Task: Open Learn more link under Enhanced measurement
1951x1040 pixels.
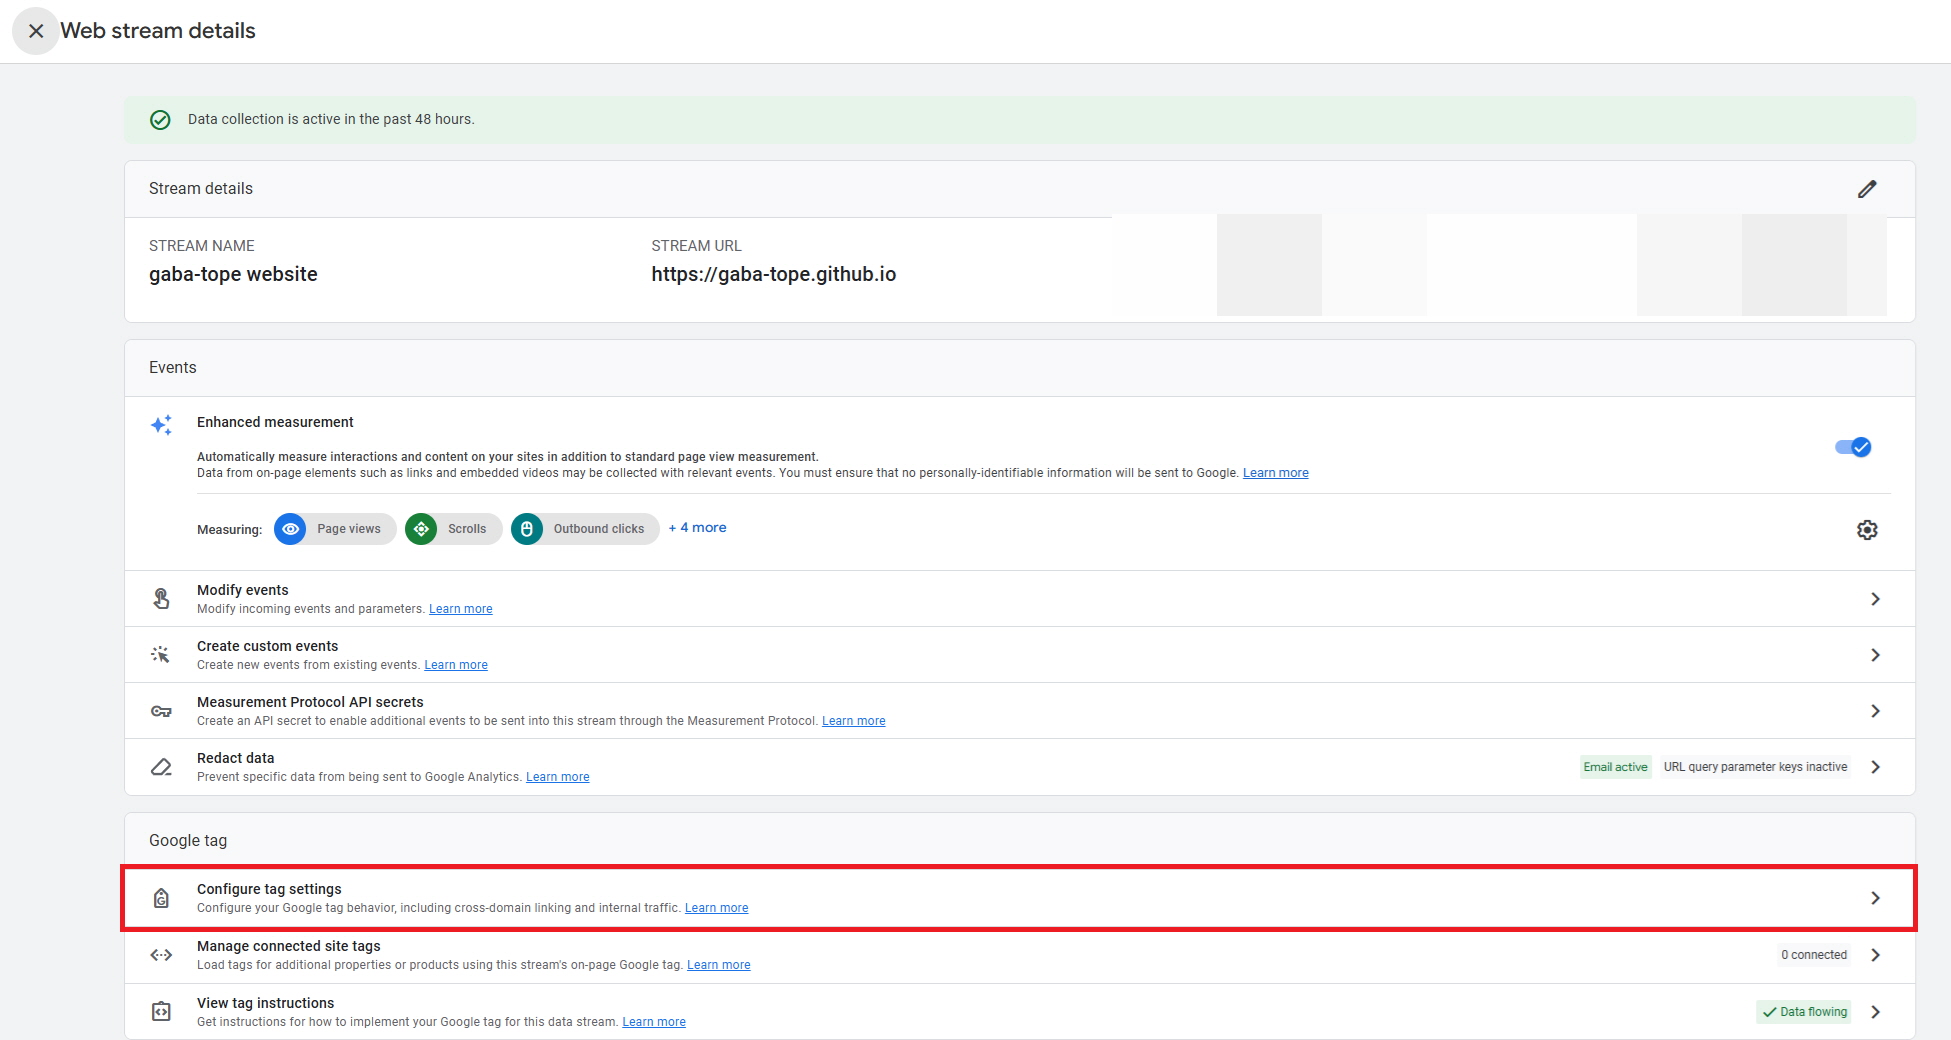Action: [x=1275, y=473]
